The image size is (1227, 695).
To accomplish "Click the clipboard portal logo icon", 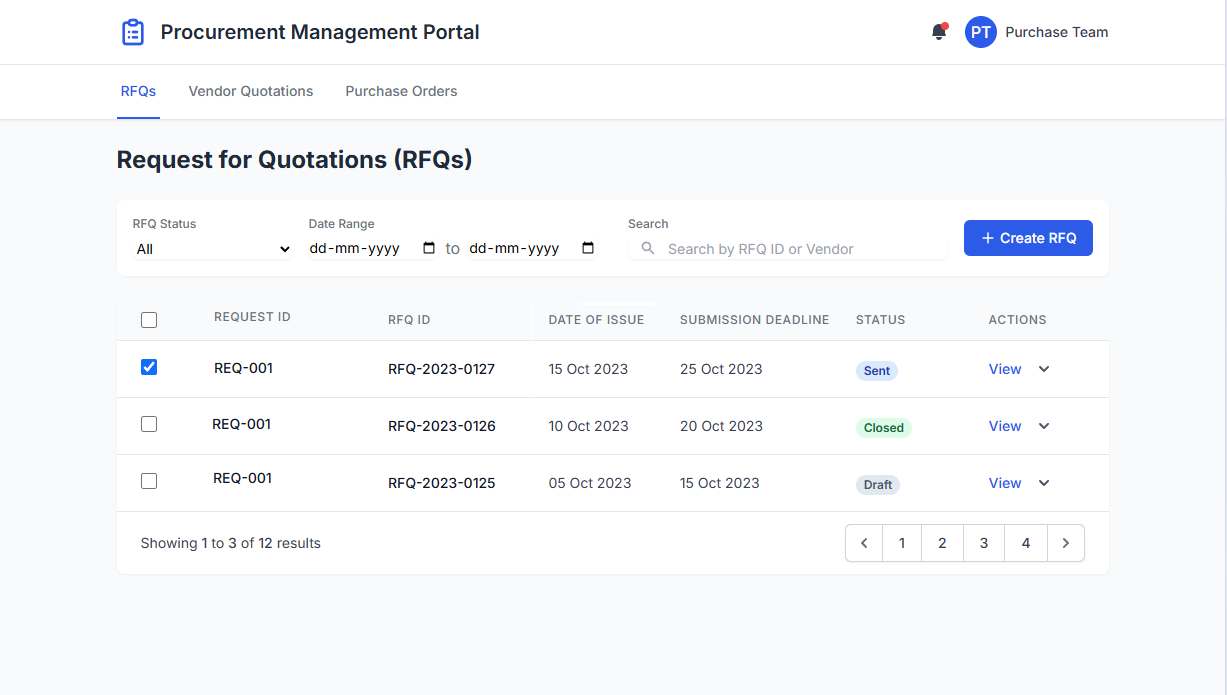I will 133,32.
